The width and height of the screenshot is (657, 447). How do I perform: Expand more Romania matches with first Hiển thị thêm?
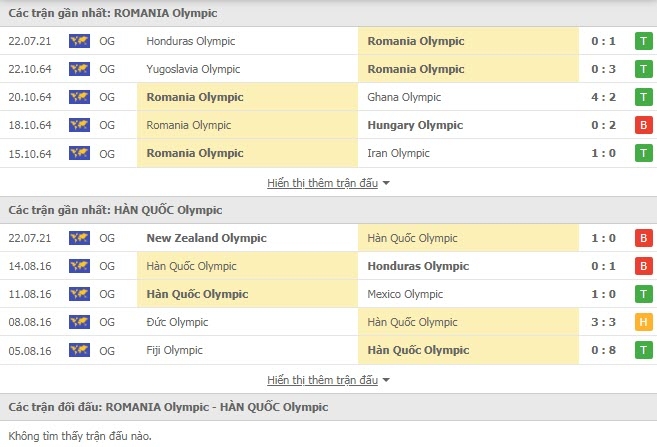322,183
